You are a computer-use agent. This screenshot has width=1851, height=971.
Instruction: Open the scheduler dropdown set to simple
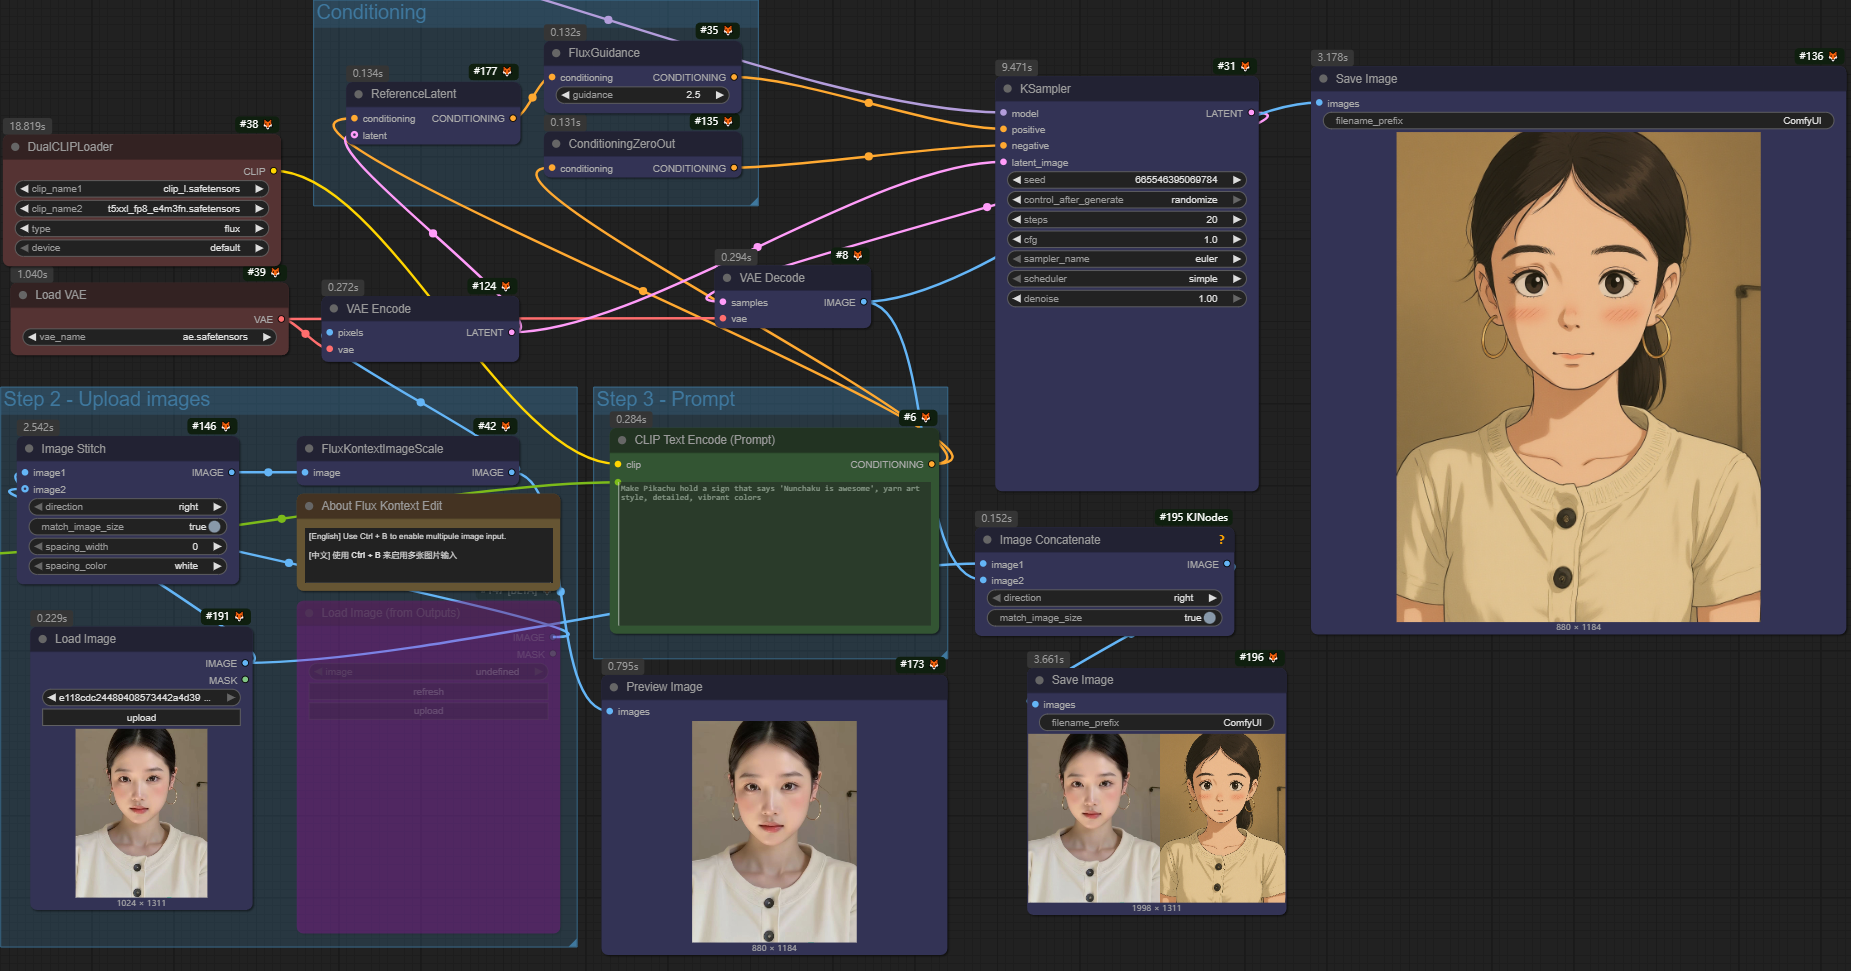click(x=1125, y=279)
